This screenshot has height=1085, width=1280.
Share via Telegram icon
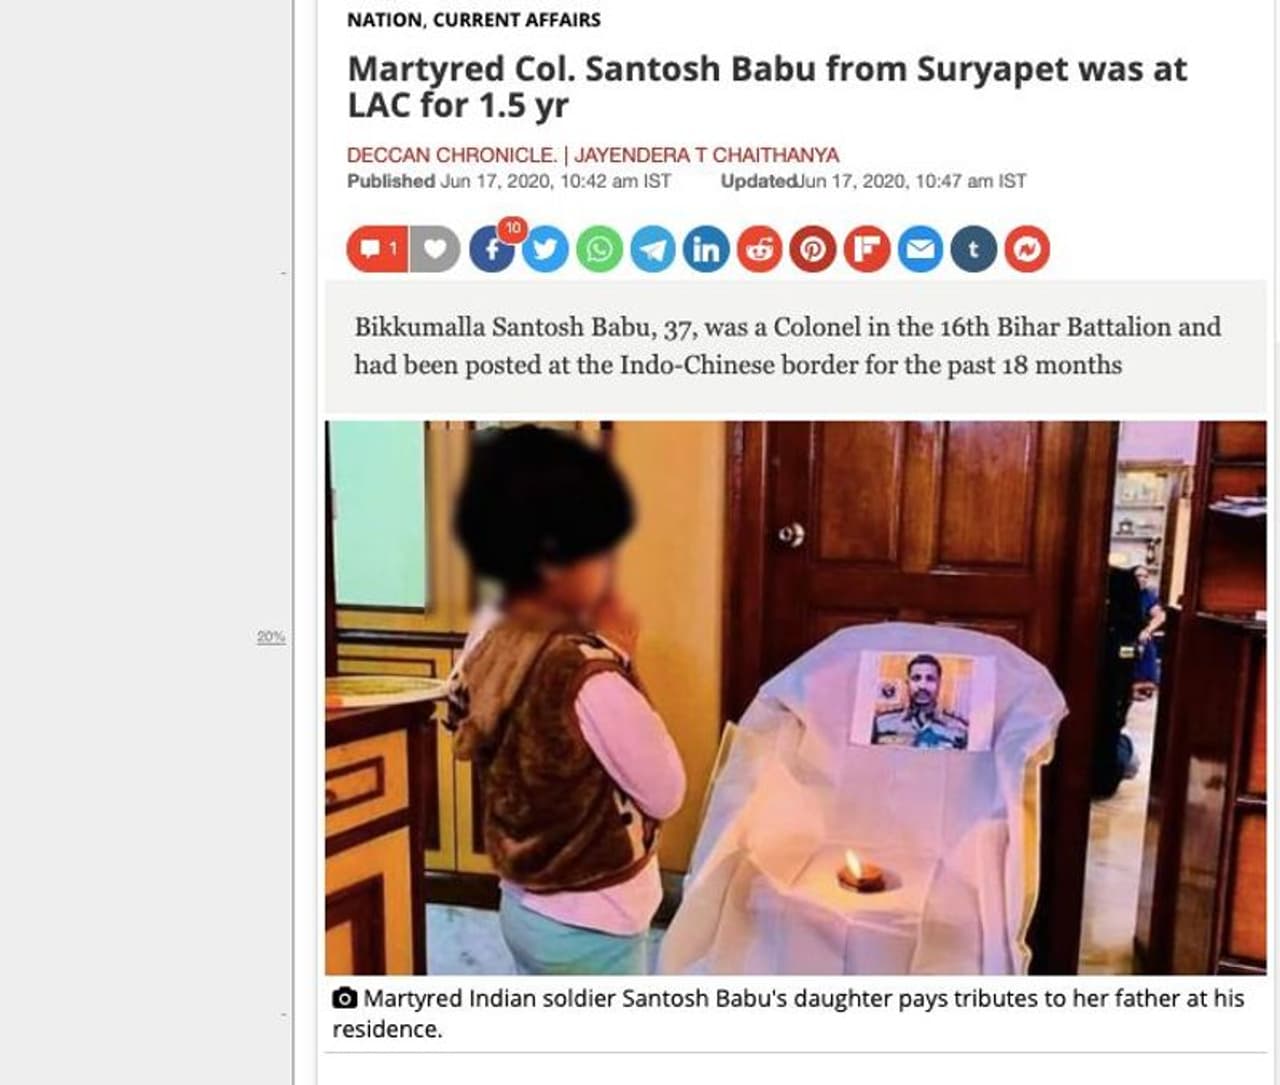[x=653, y=249]
